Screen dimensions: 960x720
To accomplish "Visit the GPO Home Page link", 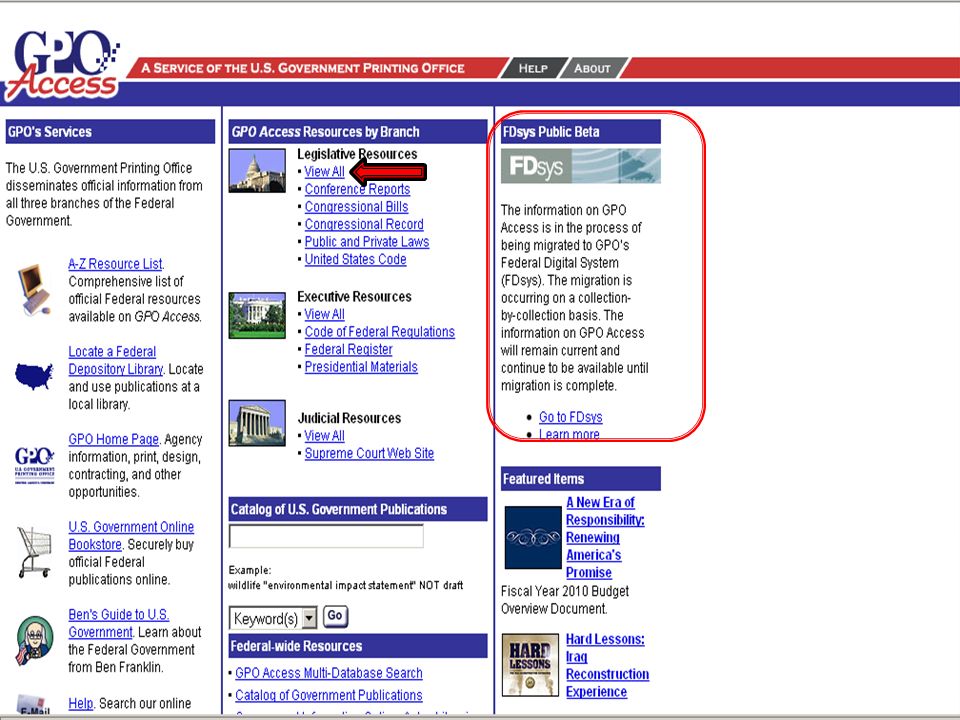I will coord(113,440).
